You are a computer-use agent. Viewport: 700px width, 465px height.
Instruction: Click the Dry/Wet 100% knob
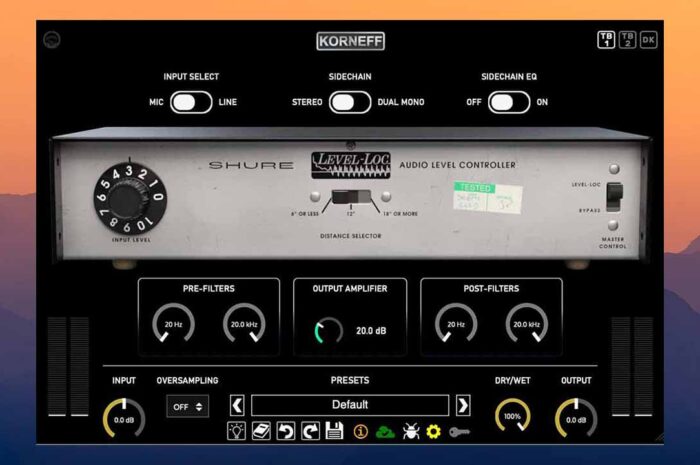(x=512, y=415)
